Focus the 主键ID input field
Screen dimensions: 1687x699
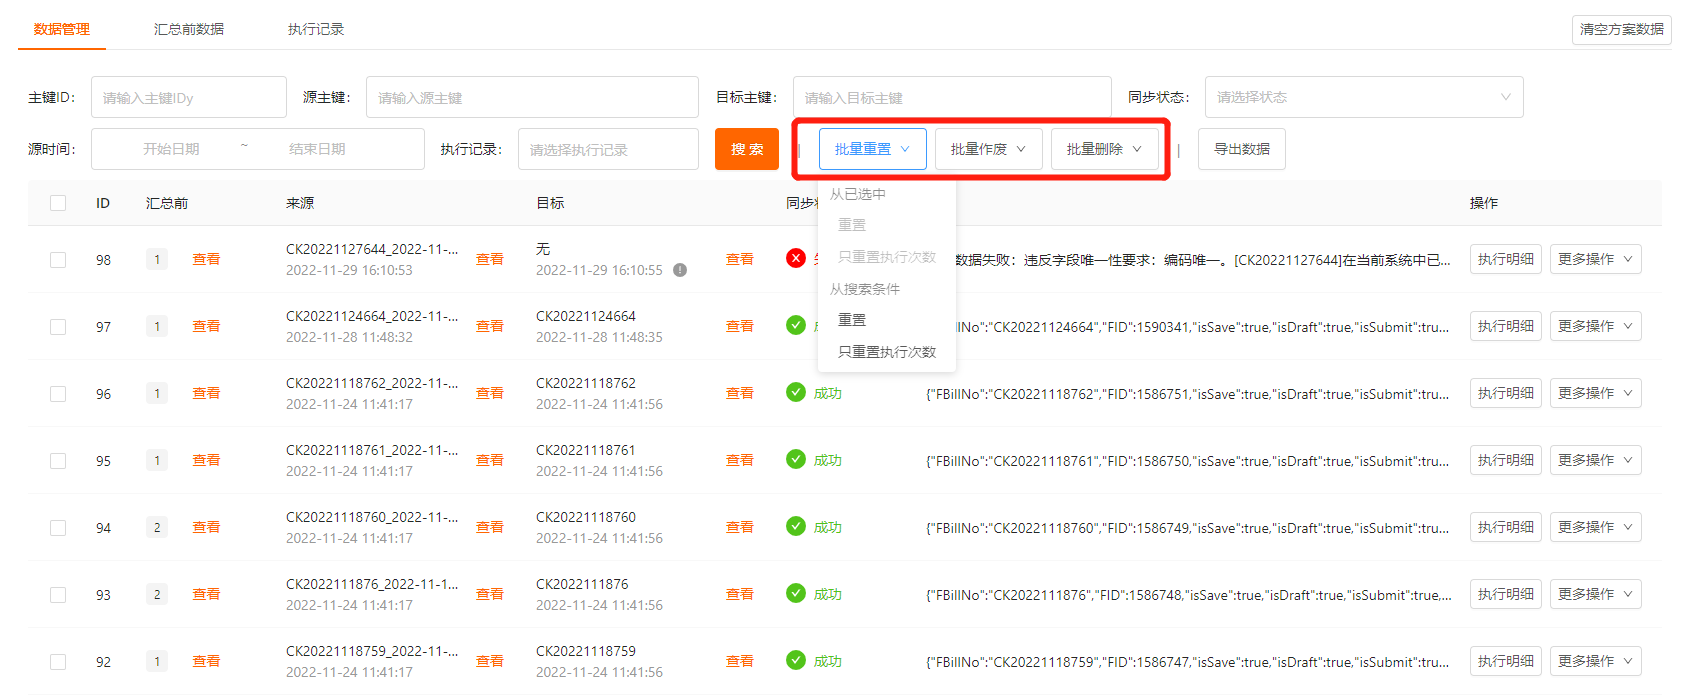(188, 97)
